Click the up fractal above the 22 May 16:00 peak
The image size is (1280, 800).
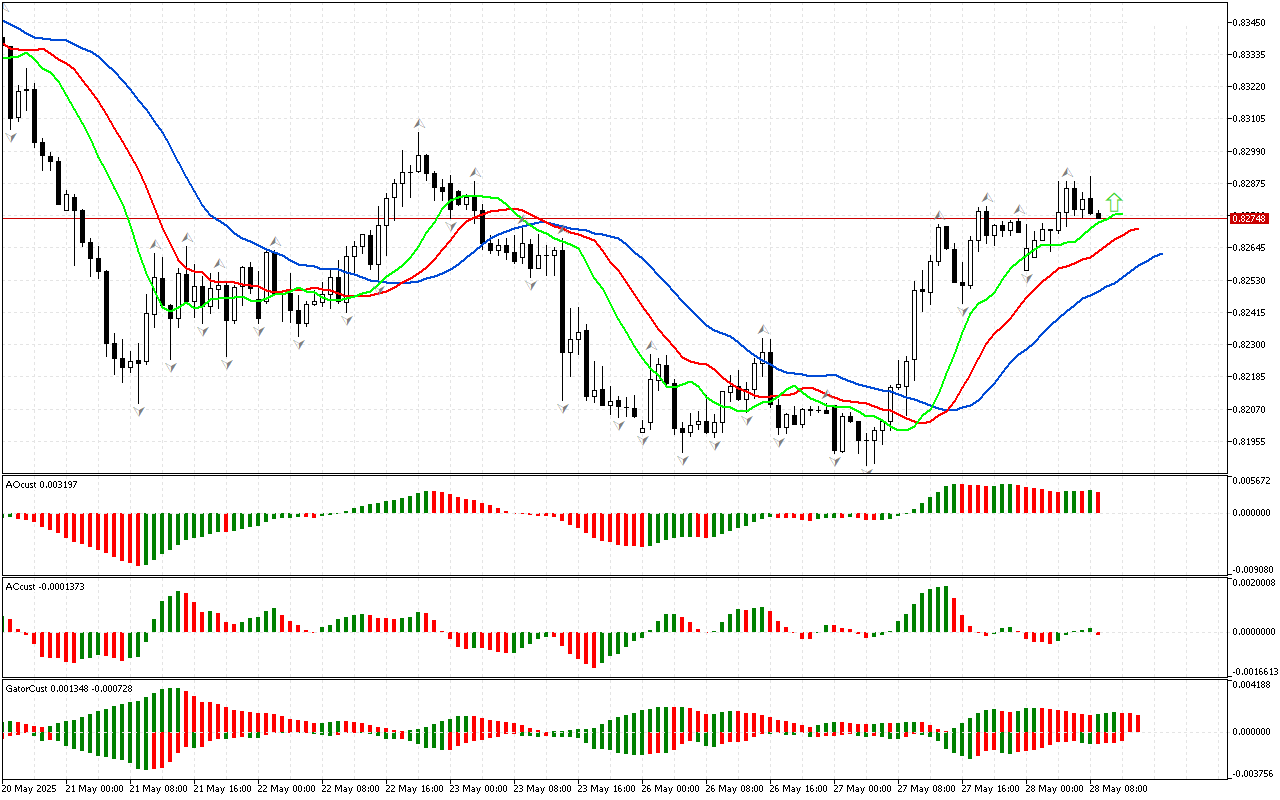420,123
